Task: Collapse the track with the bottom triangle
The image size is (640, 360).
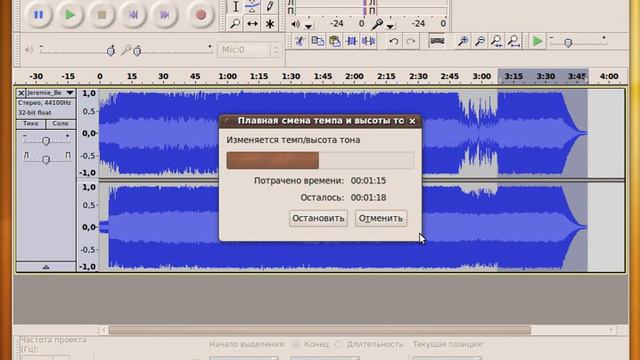Action: 46,267
